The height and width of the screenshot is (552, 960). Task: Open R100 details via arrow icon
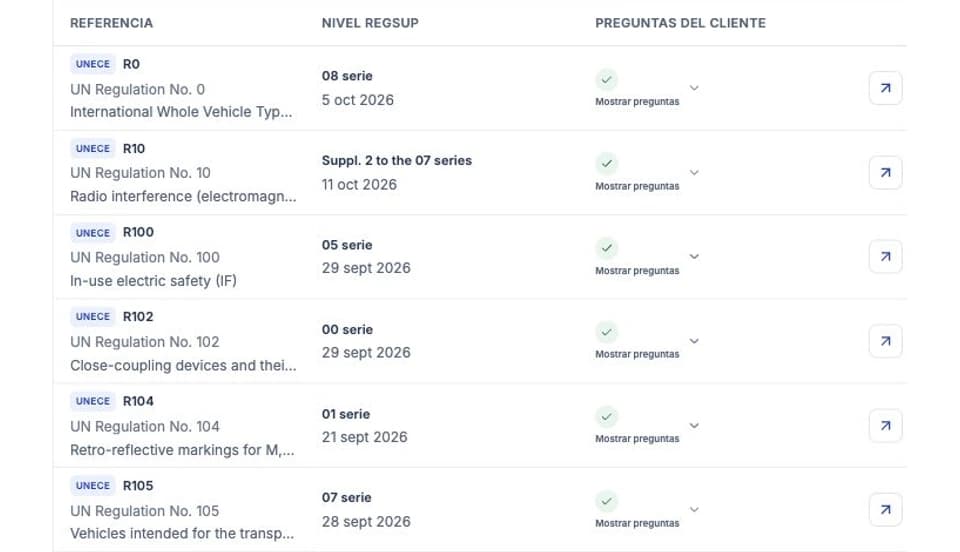point(885,256)
